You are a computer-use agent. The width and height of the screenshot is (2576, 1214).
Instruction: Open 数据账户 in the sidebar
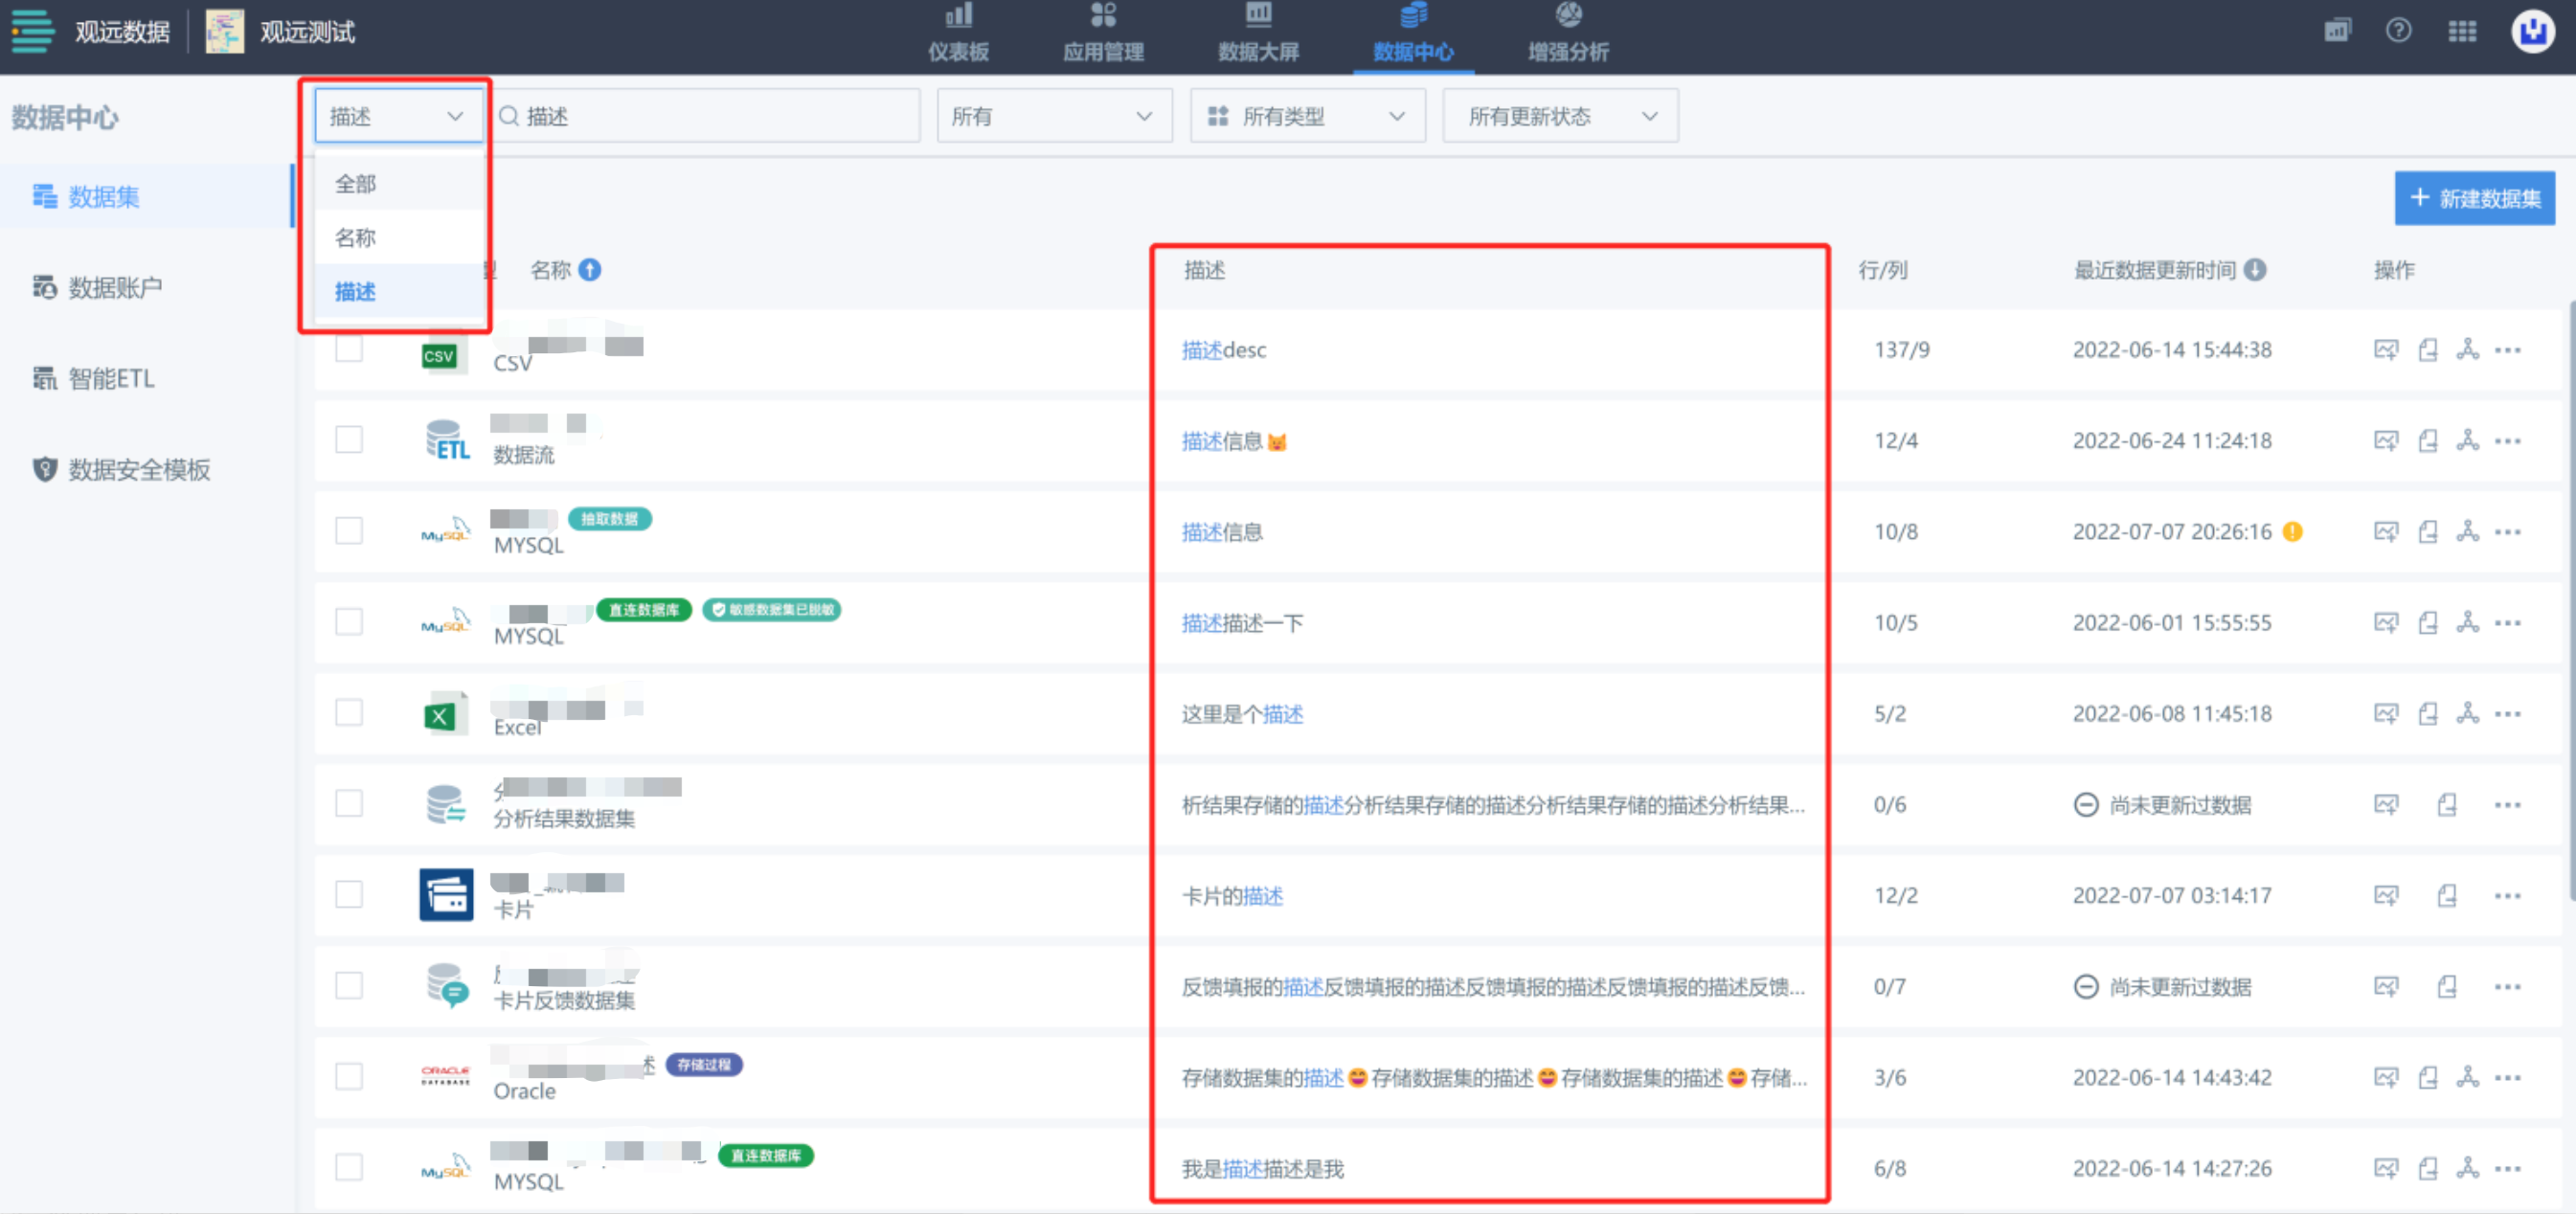(x=114, y=288)
